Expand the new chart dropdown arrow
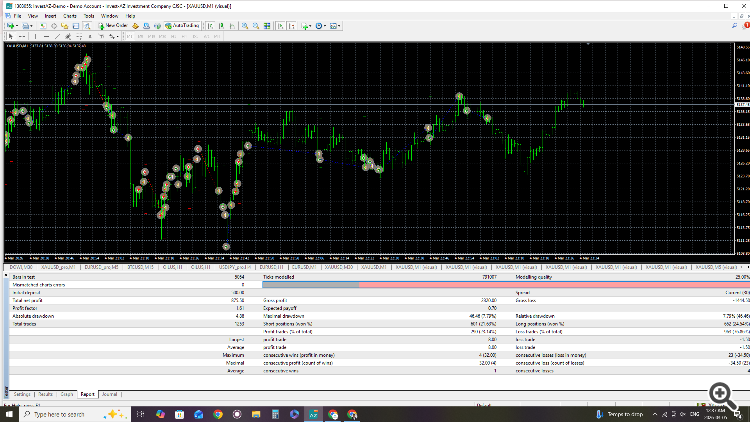The height and width of the screenshot is (422, 750). (19, 26)
